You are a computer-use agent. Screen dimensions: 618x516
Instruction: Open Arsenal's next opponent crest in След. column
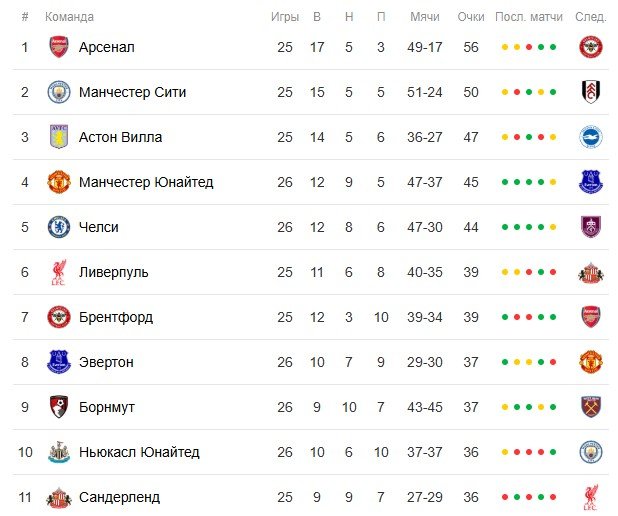tap(590, 47)
